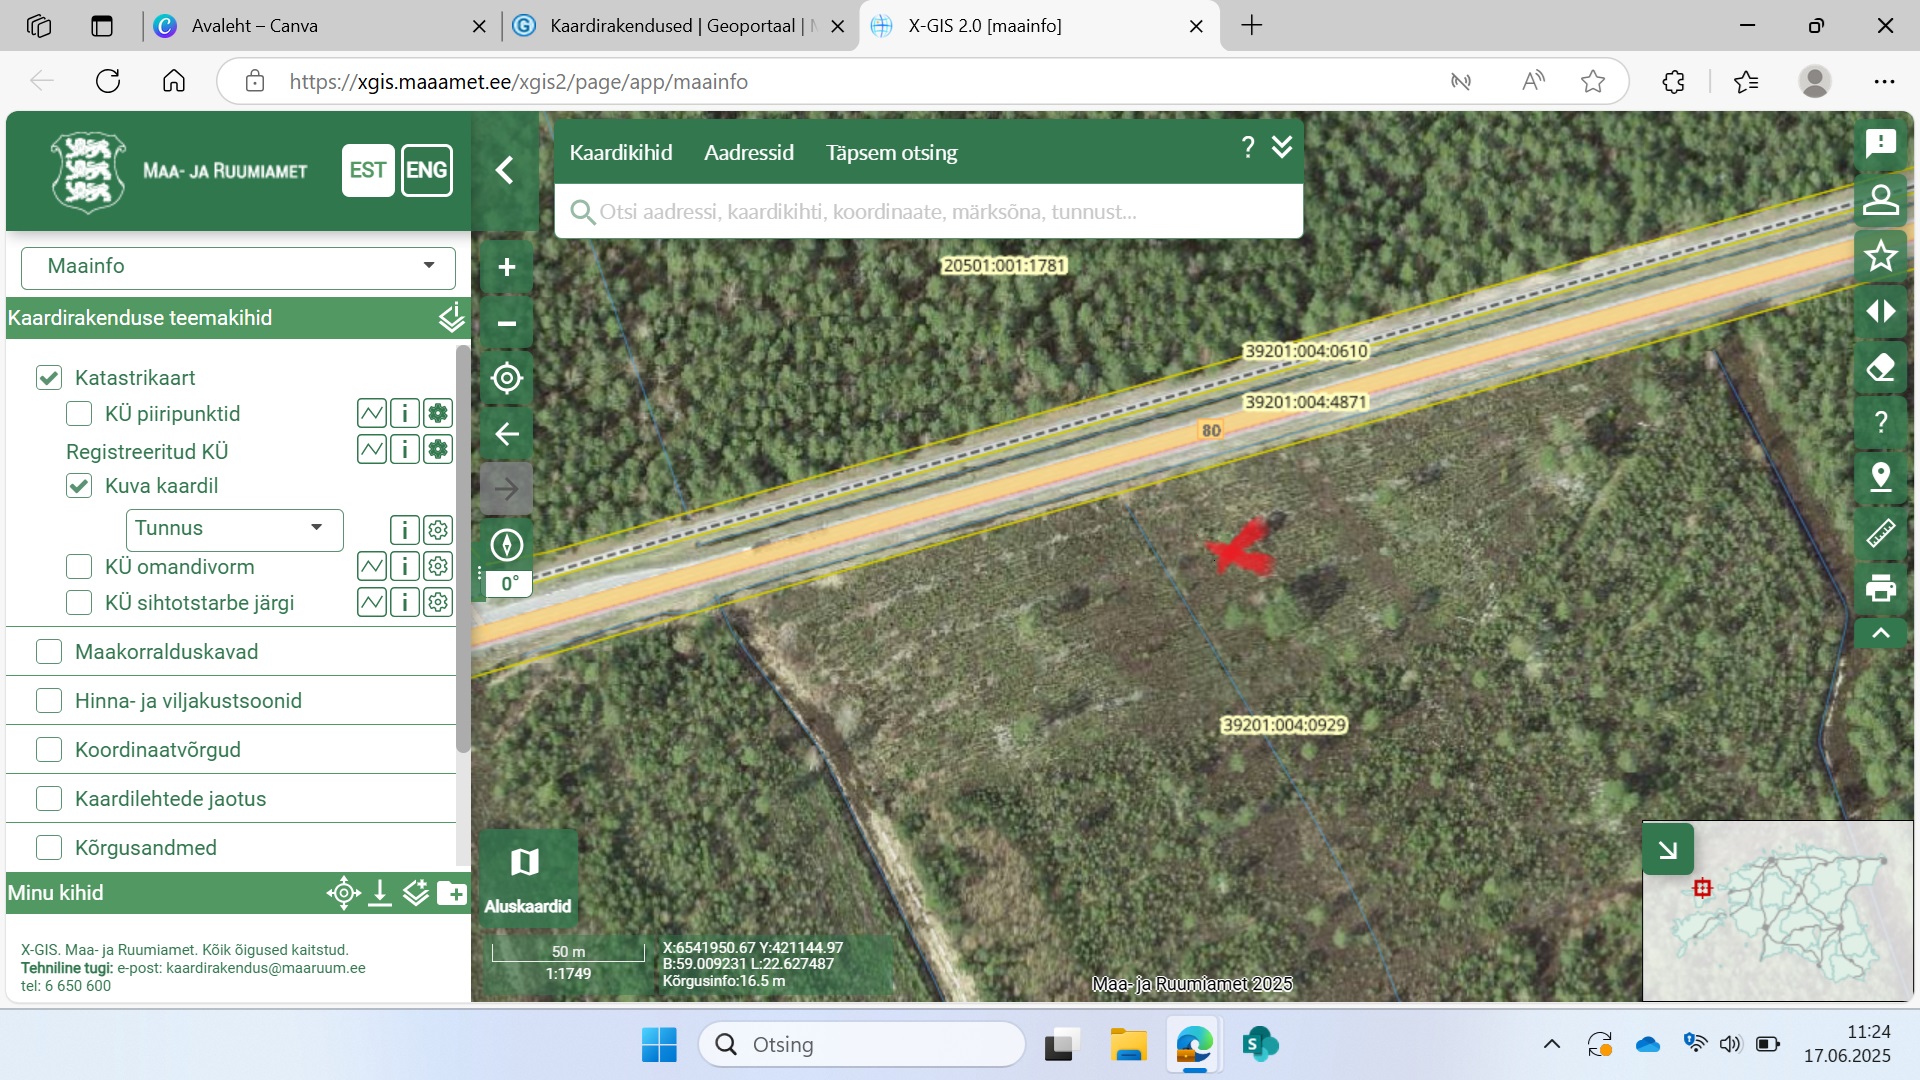
Task: Switch to Täpsem otsing tab
Action: point(891,153)
